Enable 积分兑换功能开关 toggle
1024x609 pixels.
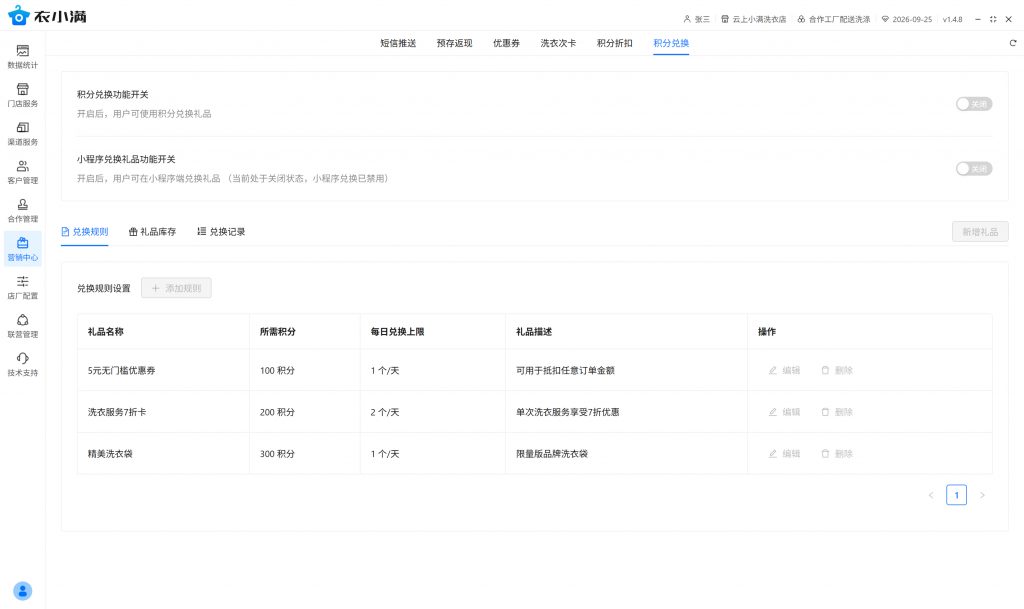(x=973, y=103)
